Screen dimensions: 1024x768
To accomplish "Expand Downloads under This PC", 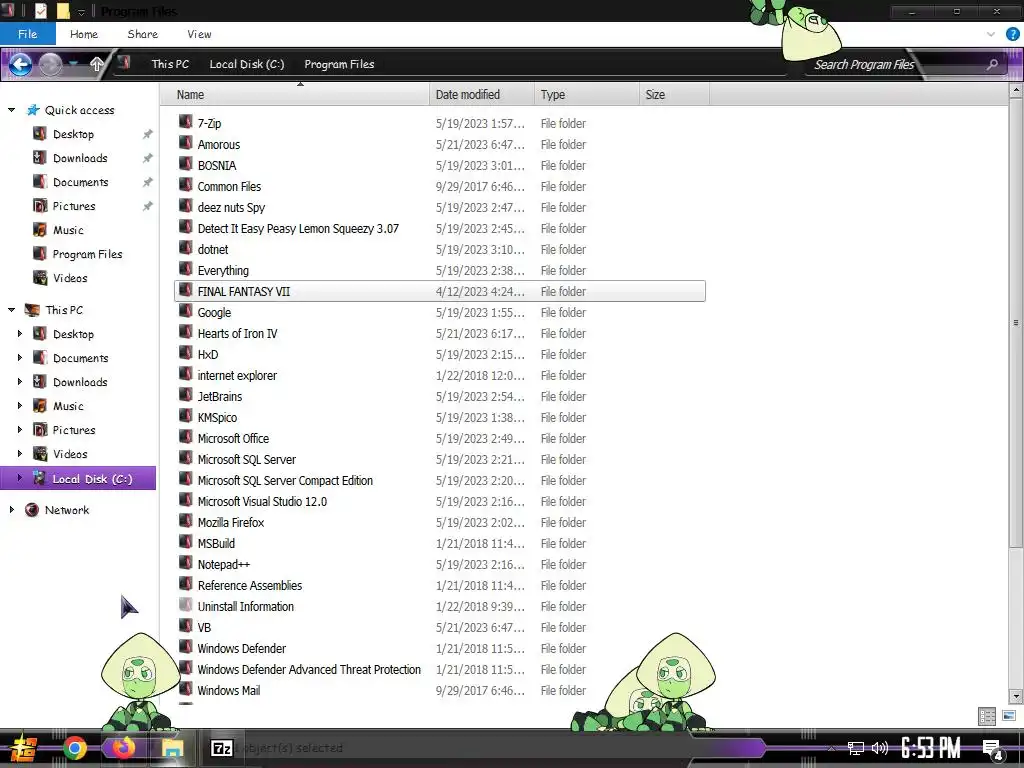I will (20, 381).
